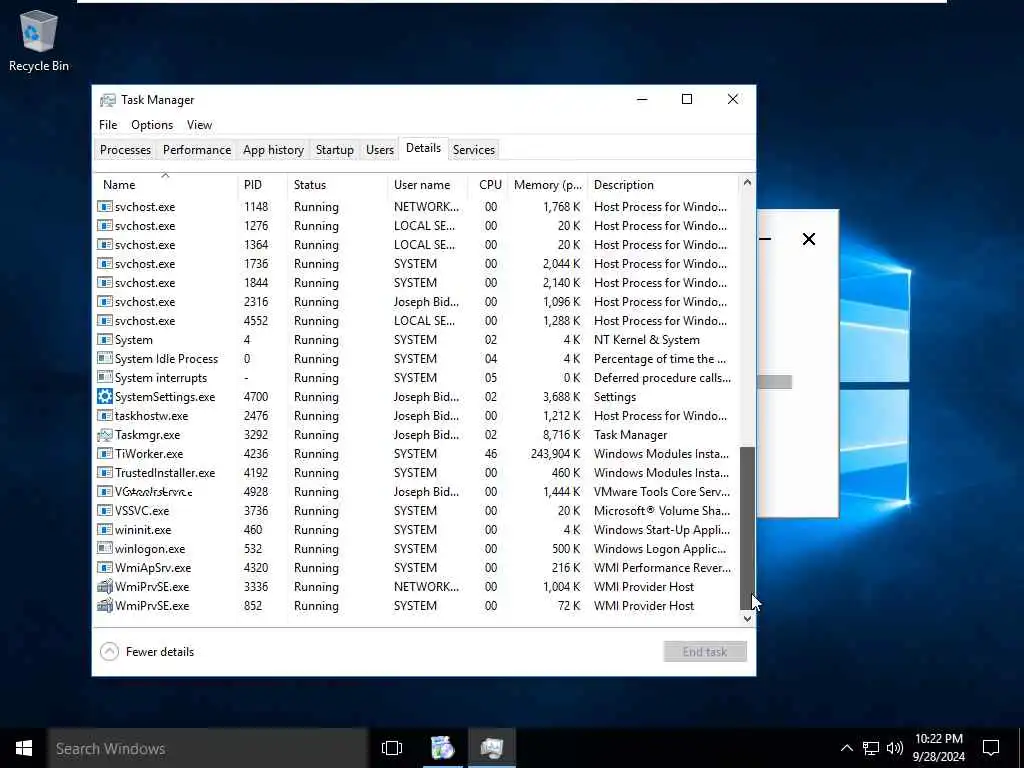
Task: Click the System Idle Process icon
Action: point(104,359)
